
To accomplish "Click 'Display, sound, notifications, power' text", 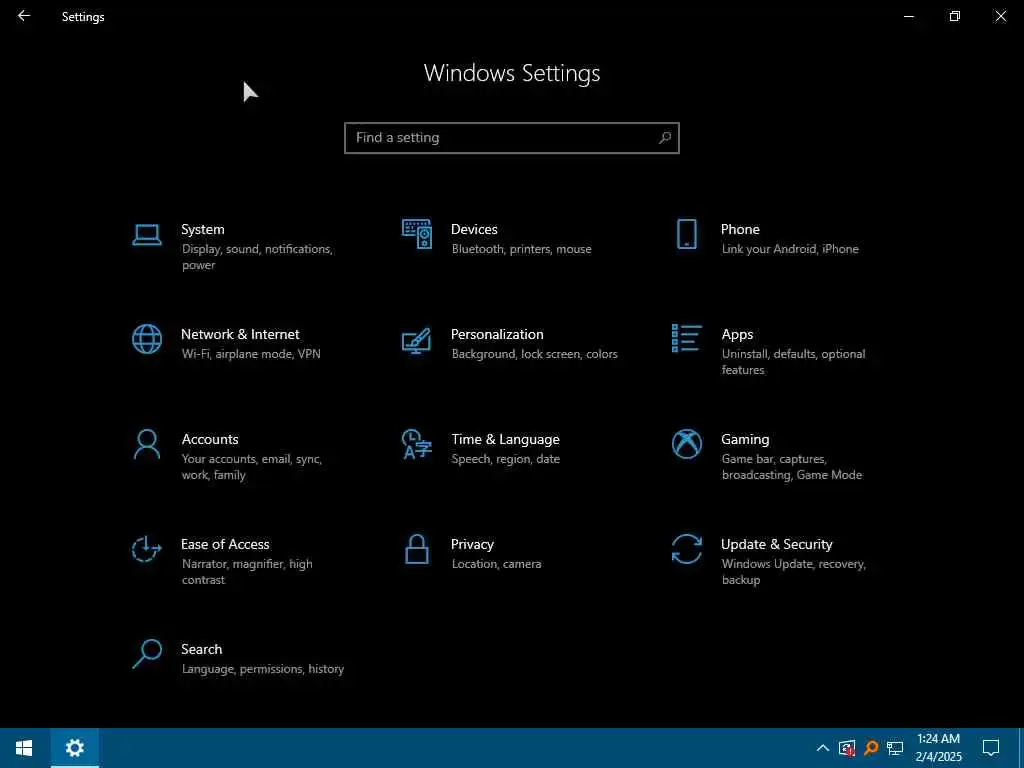I will click(257, 257).
